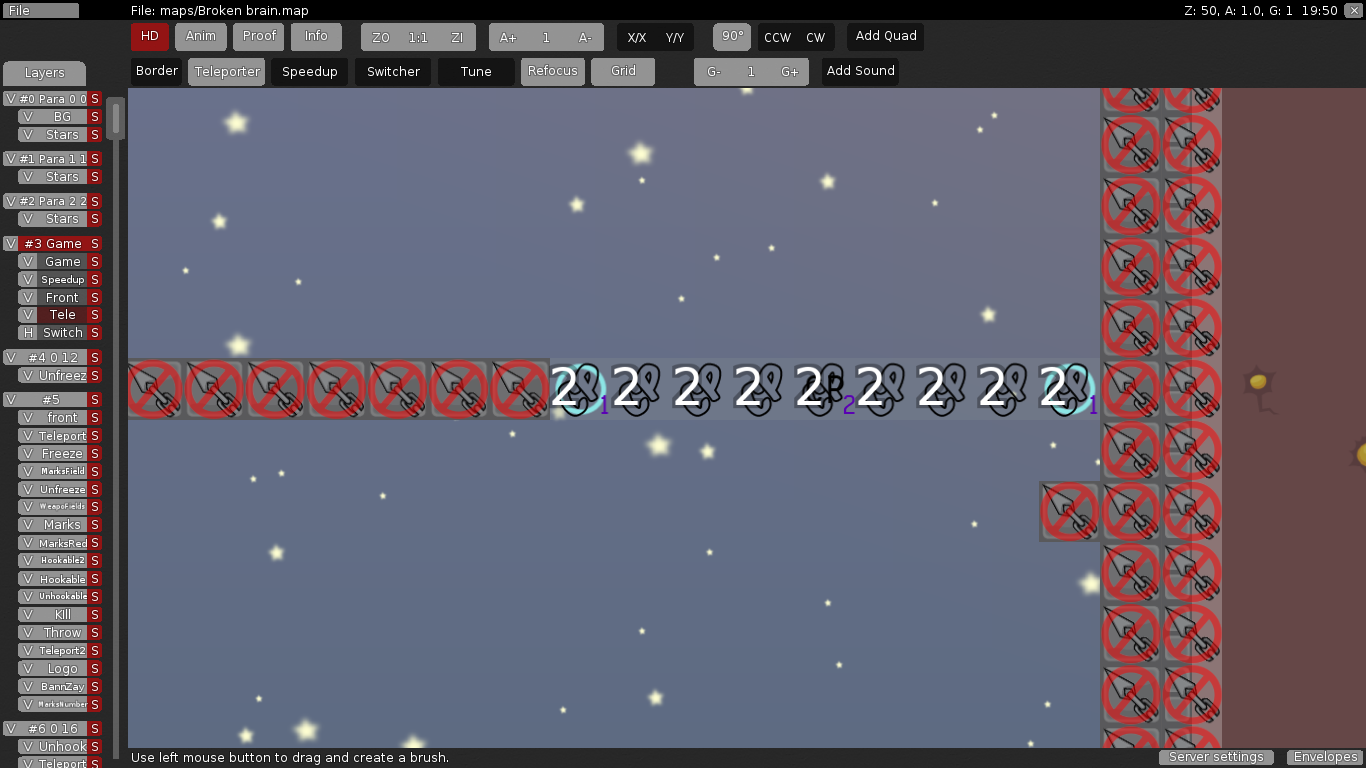Open the Envelopes editor
This screenshot has height=768, width=1366.
1324,757
